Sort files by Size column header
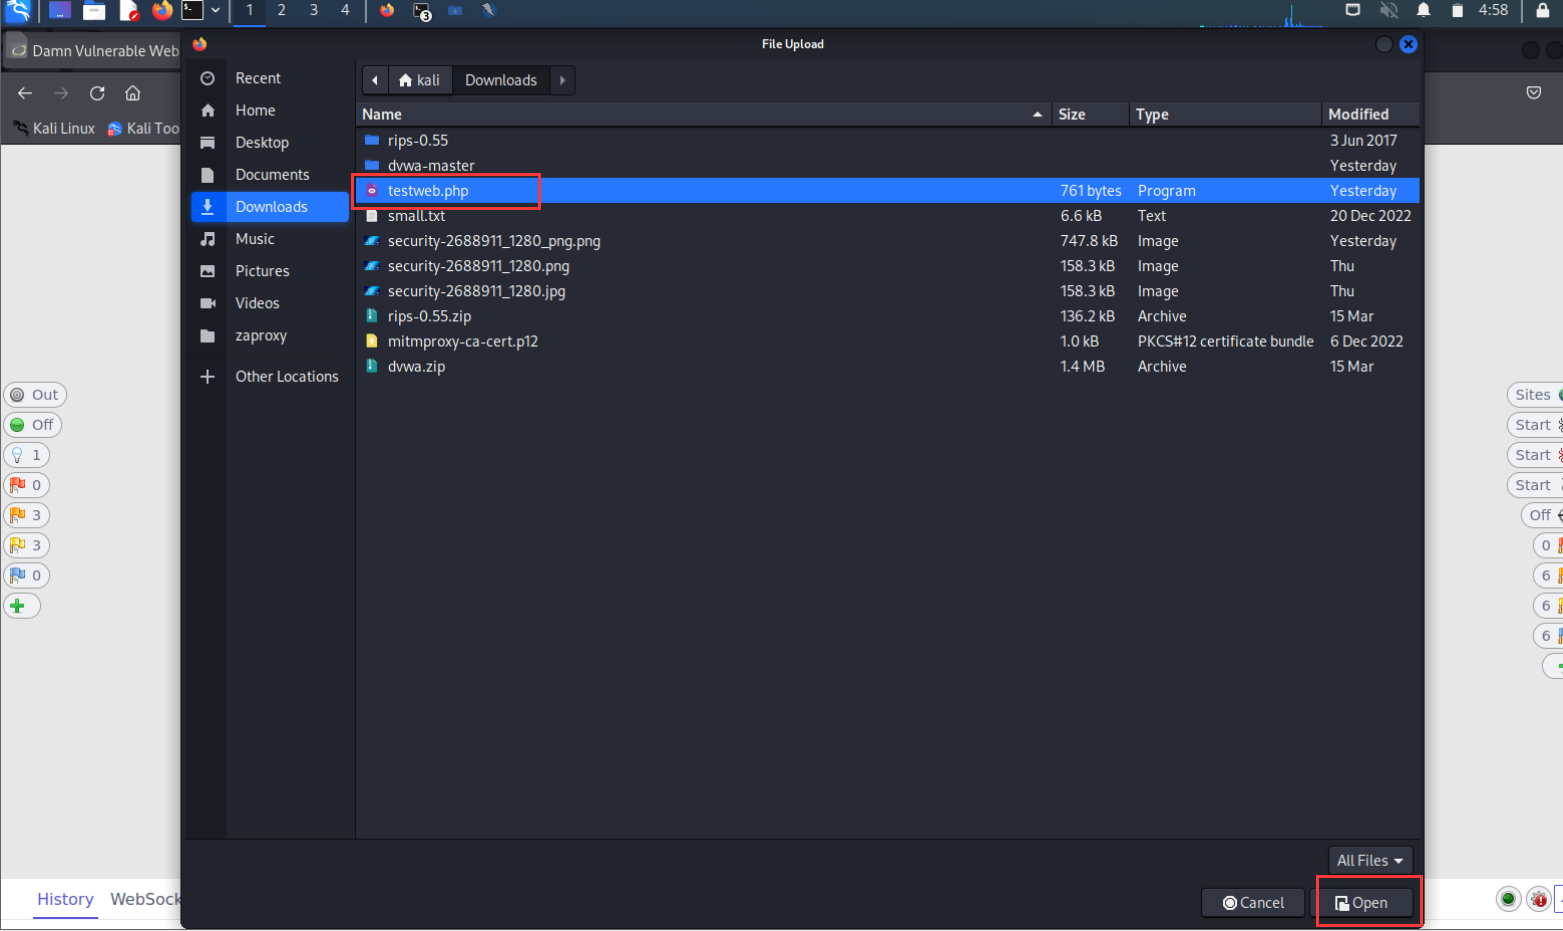This screenshot has width=1563, height=931. 1090,114
